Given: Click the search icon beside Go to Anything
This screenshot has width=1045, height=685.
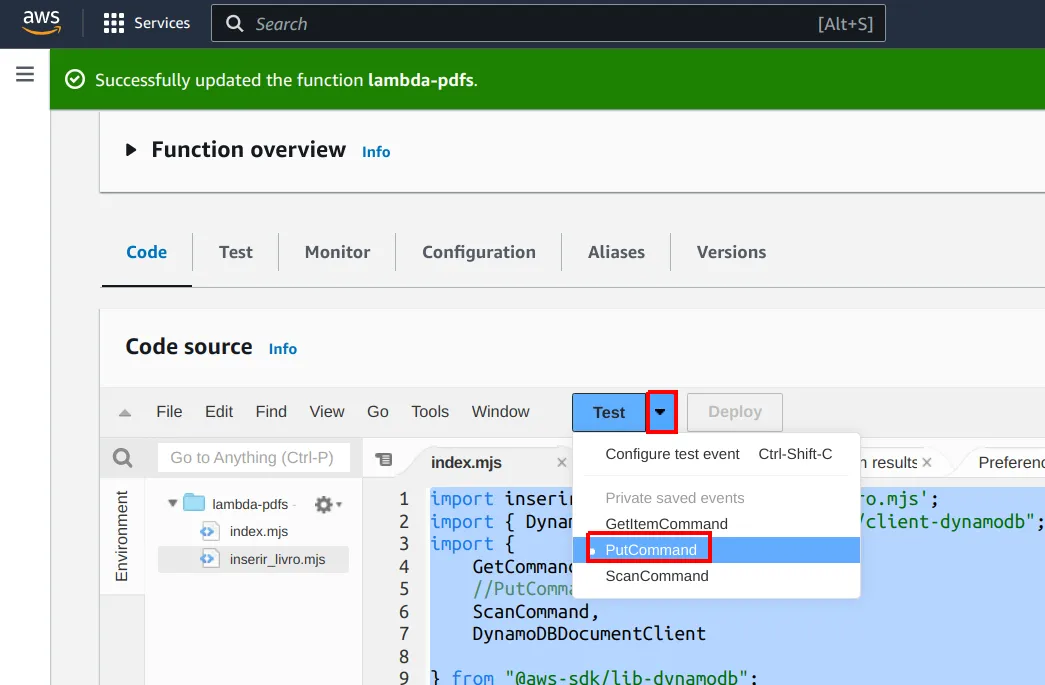Looking at the screenshot, I should tap(123, 458).
